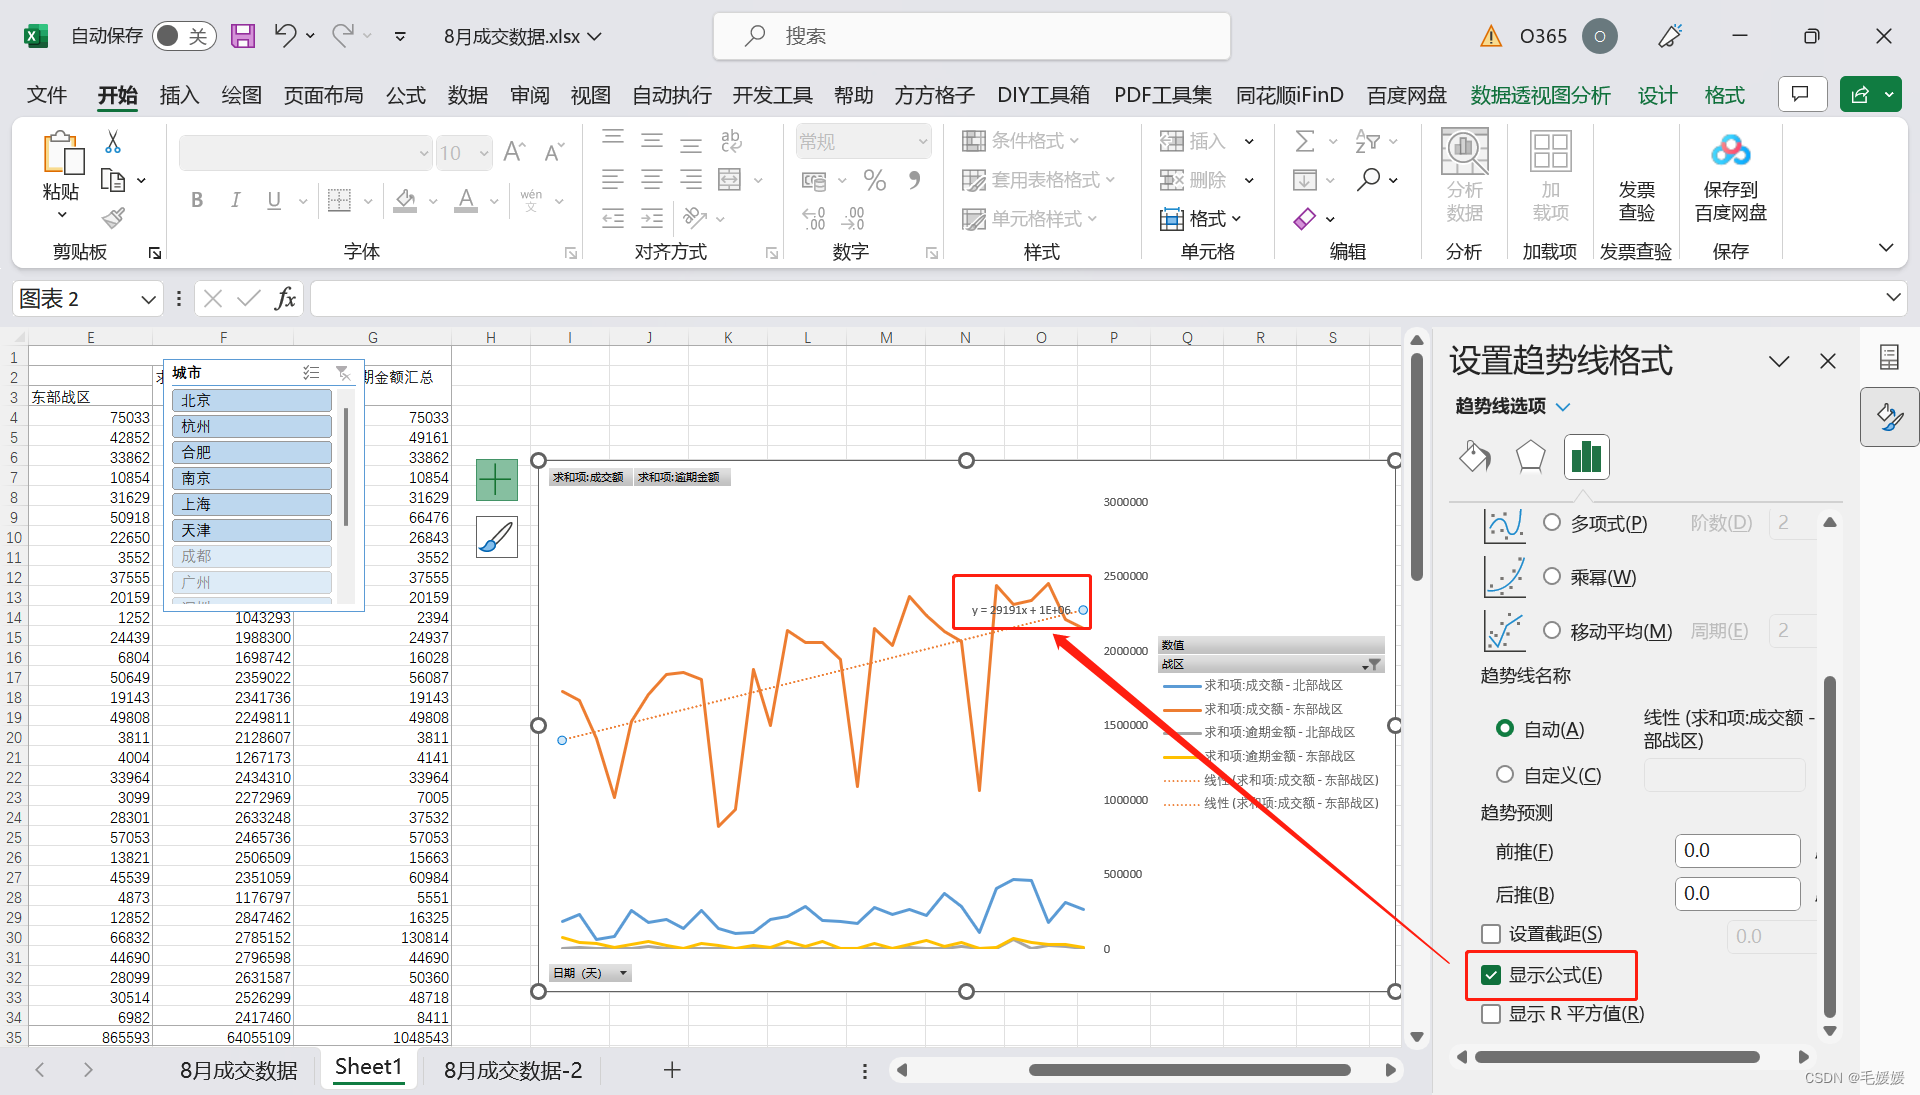Select Polynomial trendline radio button
This screenshot has height=1095, width=1920.
[x=1552, y=522]
